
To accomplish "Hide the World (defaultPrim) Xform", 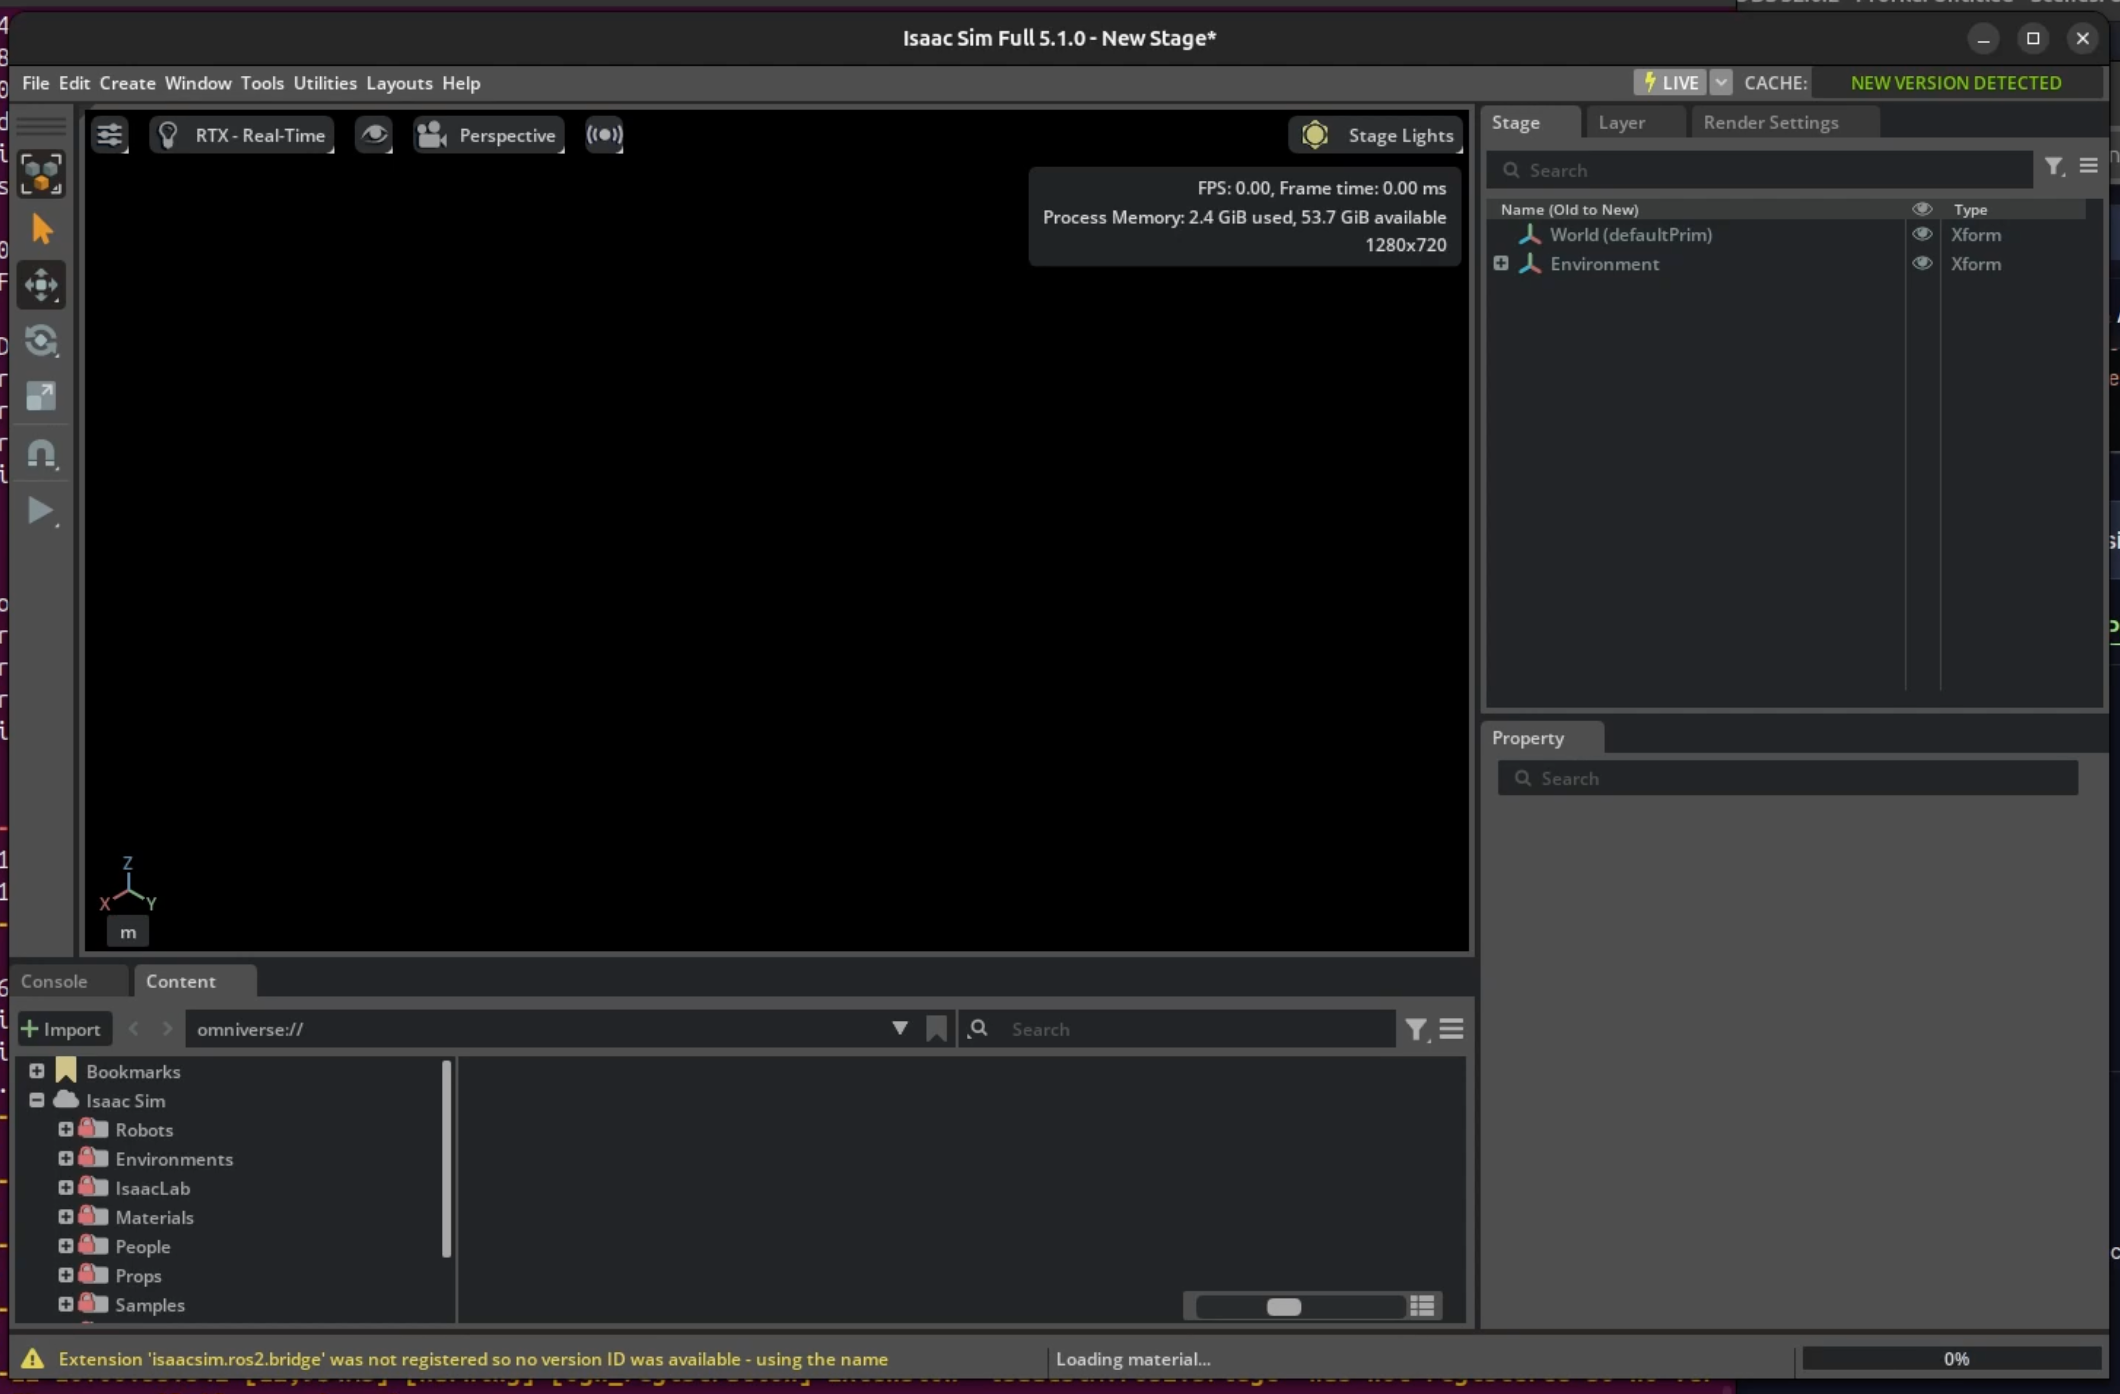I will pyautogui.click(x=1922, y=234).
